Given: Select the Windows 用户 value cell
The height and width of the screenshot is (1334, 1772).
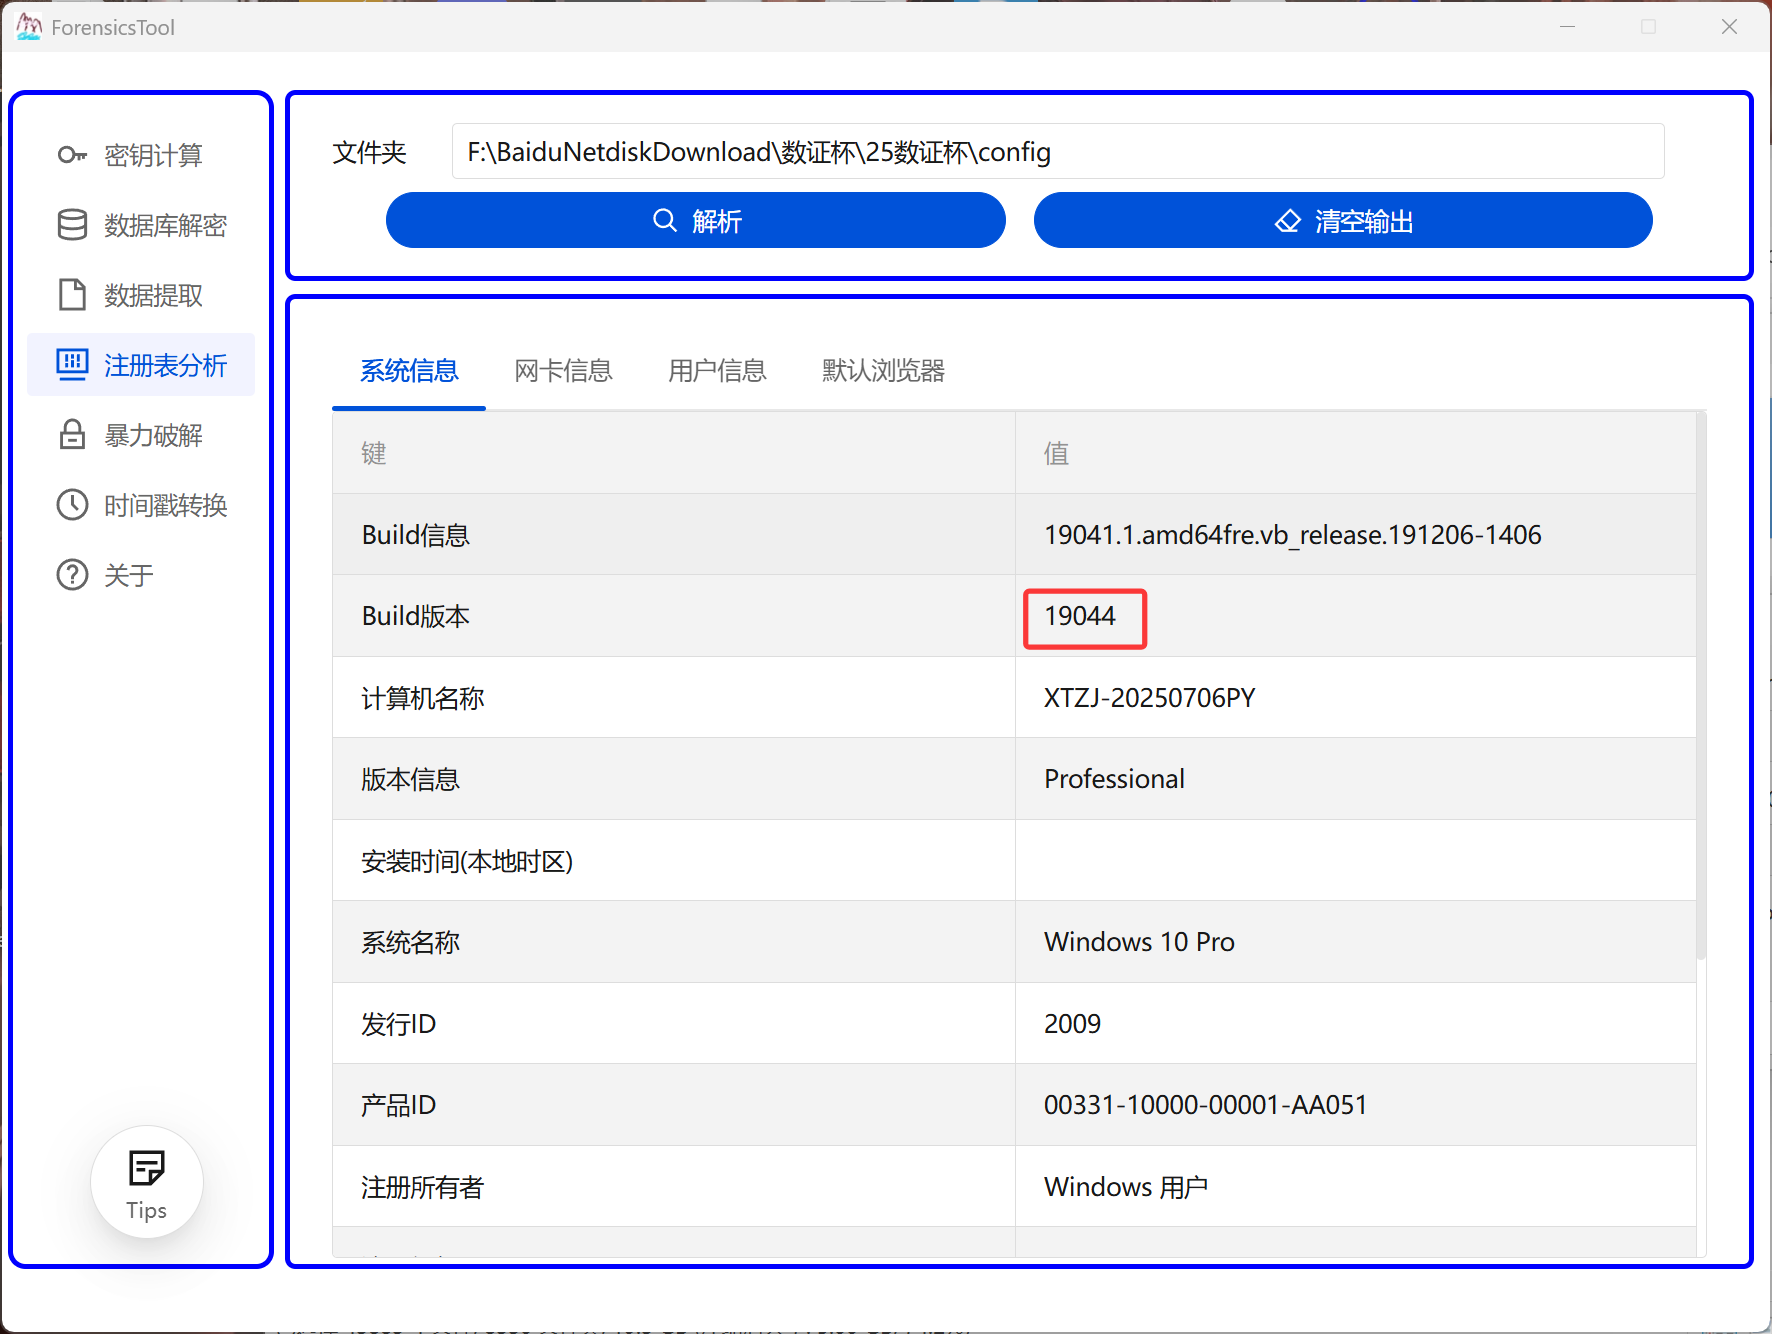Looking at the screenshot, I should pyautogui.click(x=1356, y=1187).
